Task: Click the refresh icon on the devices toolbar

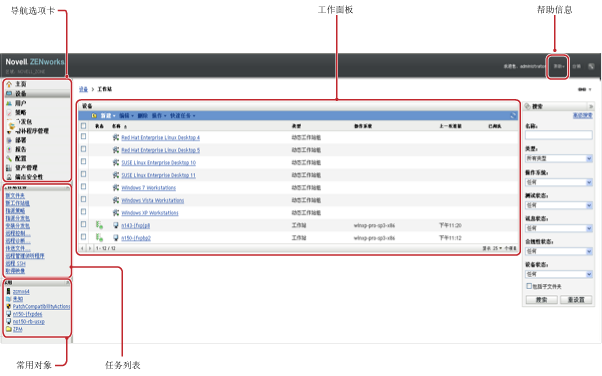Action: point(513,115)
